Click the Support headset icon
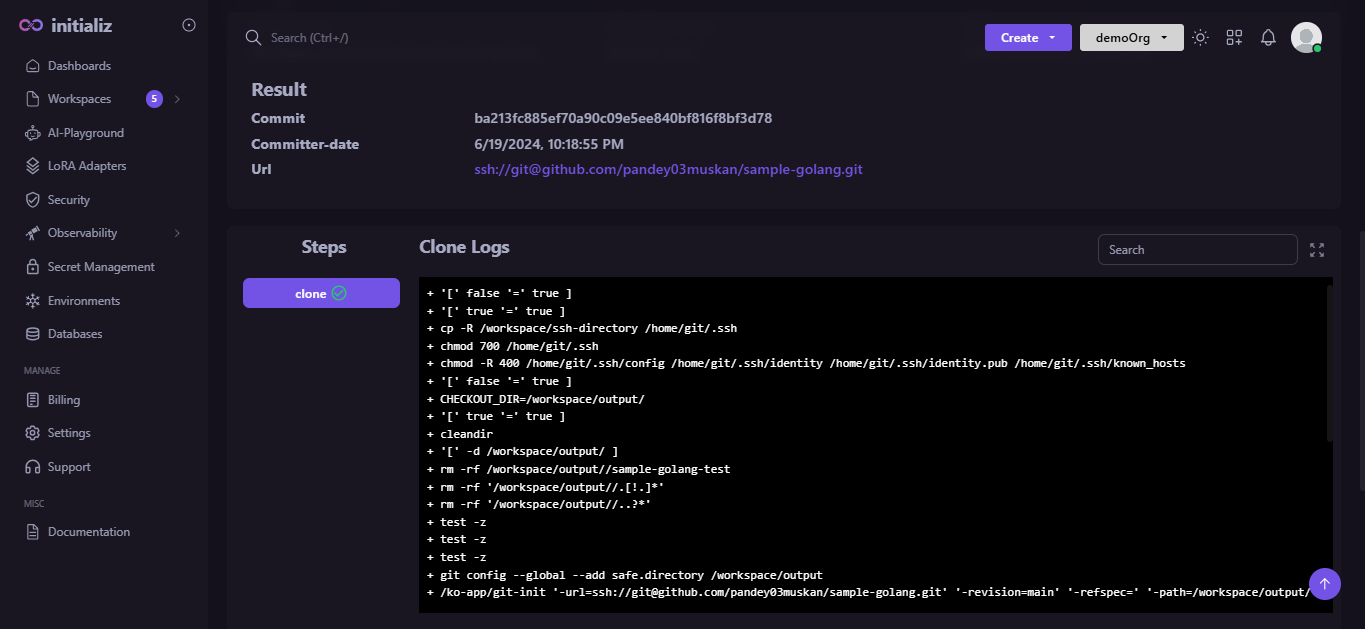 coord(31,467)
